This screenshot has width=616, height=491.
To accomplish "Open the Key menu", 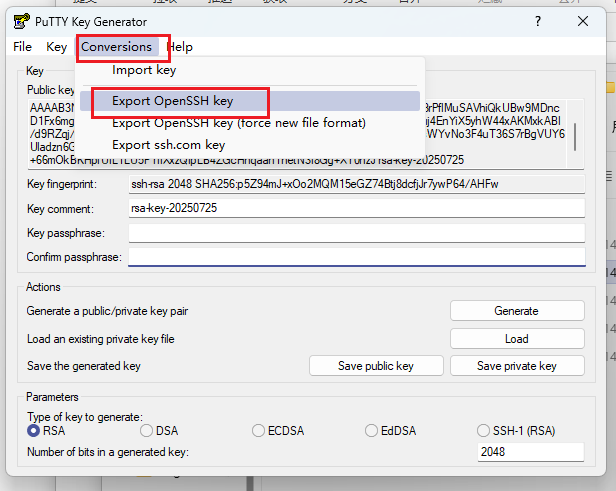I will [x=56, y=47].
